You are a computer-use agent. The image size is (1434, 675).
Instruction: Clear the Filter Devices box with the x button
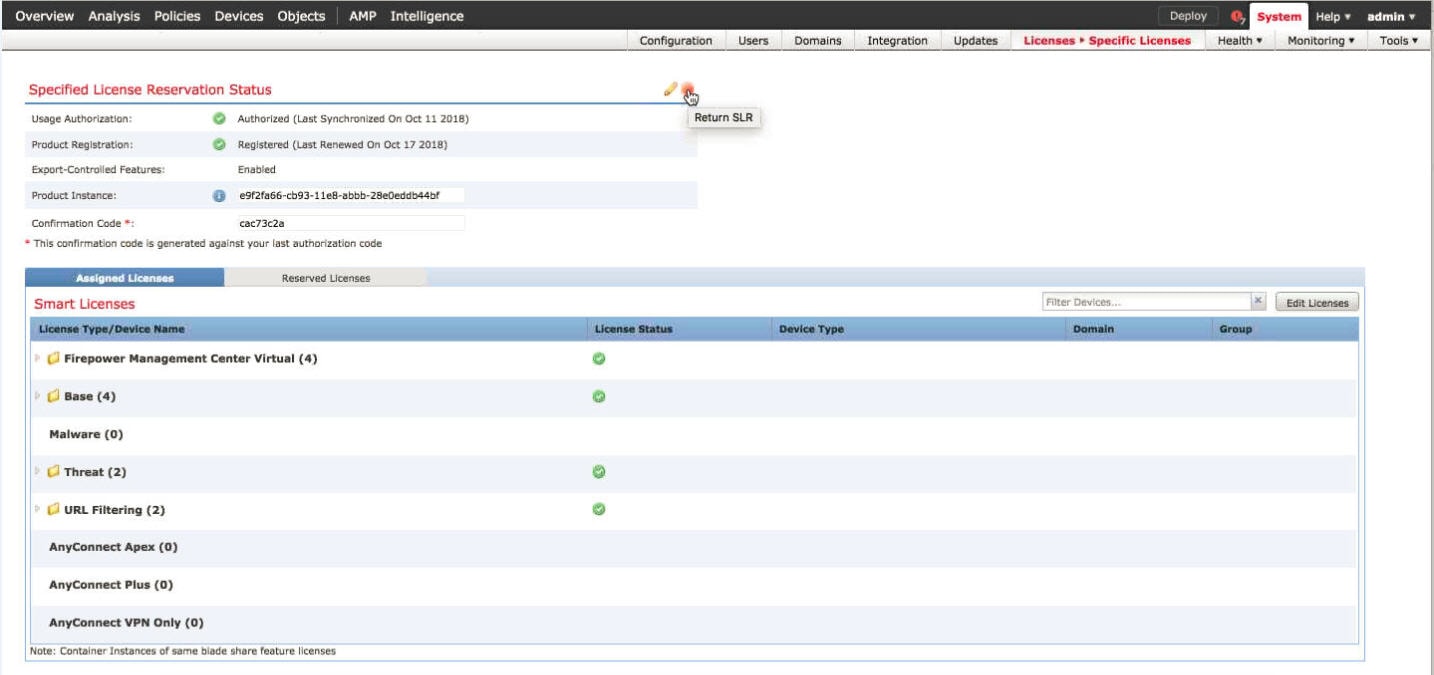pyautogui.click(x=1259, y=302)
